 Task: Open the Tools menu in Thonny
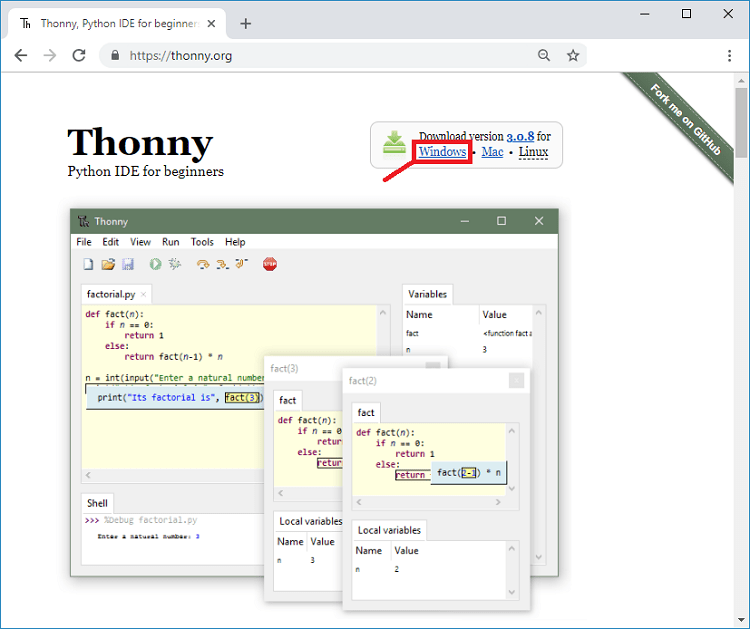point(202,242)
